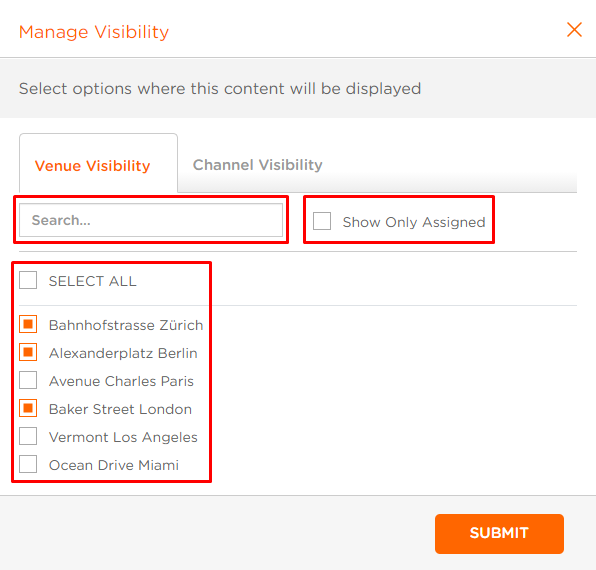Click the Baker Street London venue name

tap(120, 409)
